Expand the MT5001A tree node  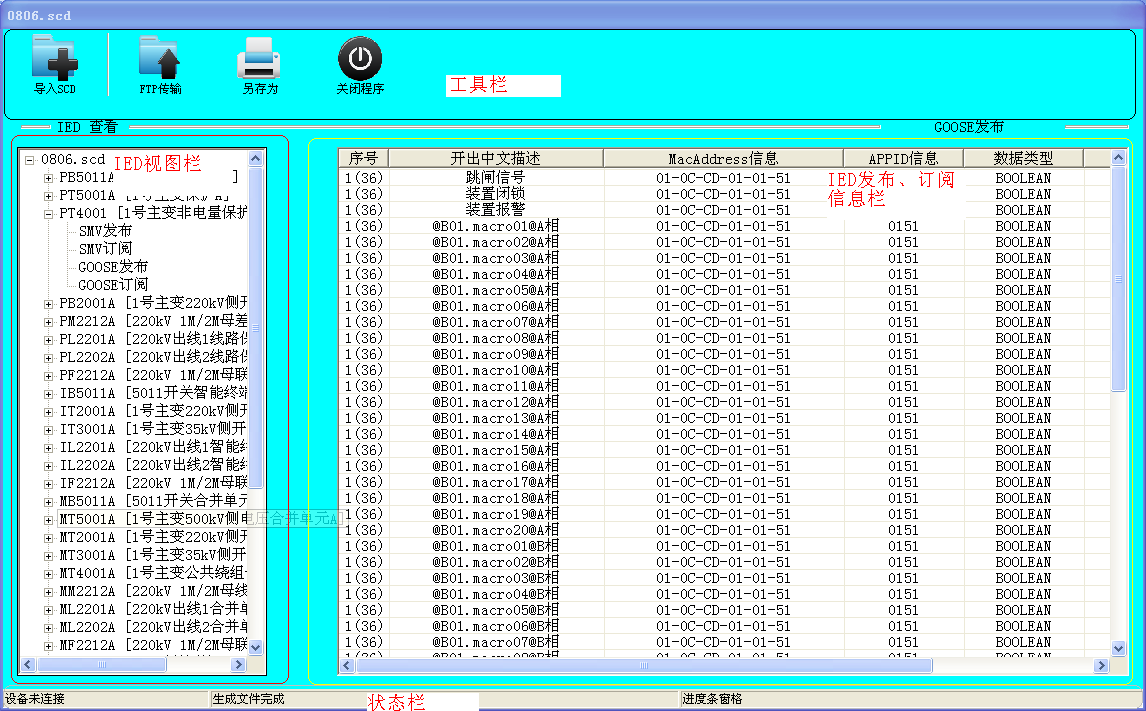coord(48,520)
